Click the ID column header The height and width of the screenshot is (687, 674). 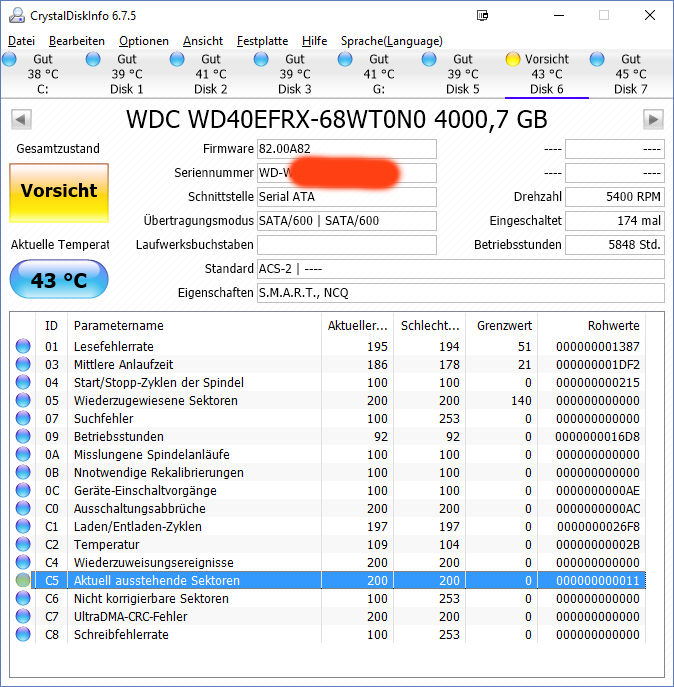[51, 326]
